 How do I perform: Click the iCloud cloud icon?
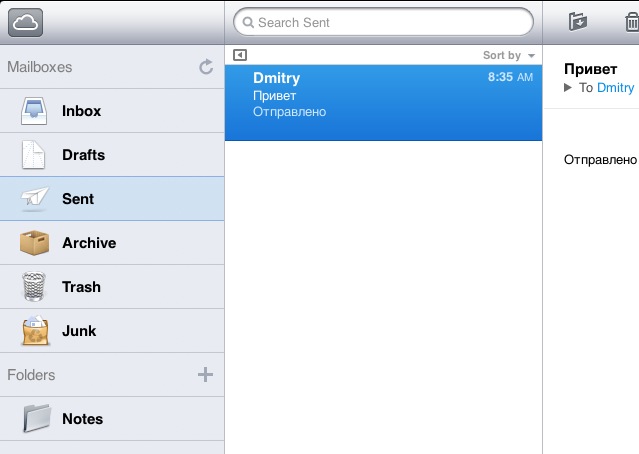click(25, 21)
